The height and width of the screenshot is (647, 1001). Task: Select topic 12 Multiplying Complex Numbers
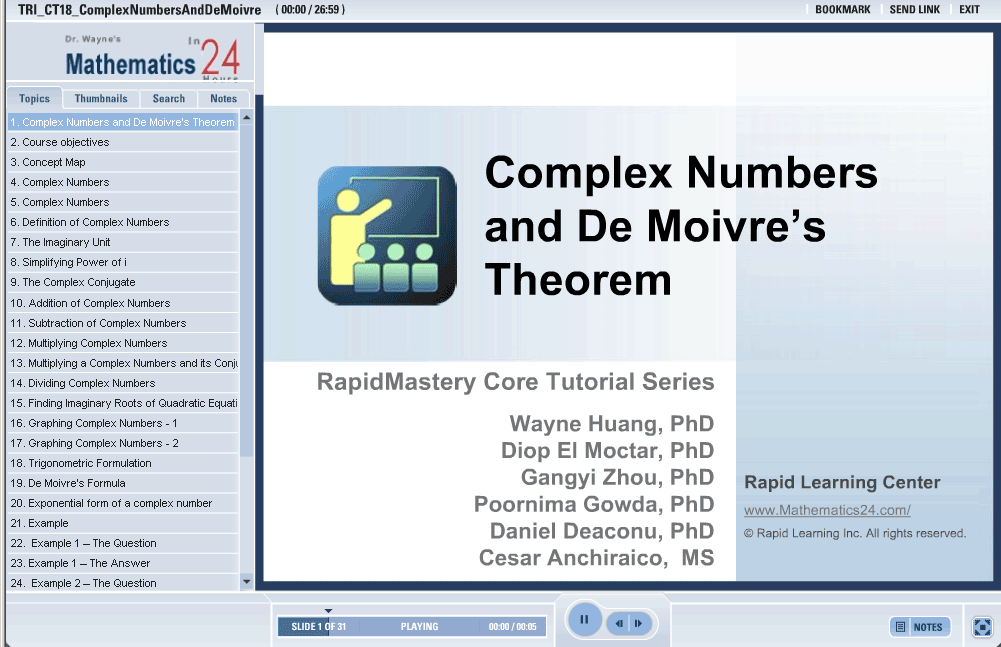point(123,343)
